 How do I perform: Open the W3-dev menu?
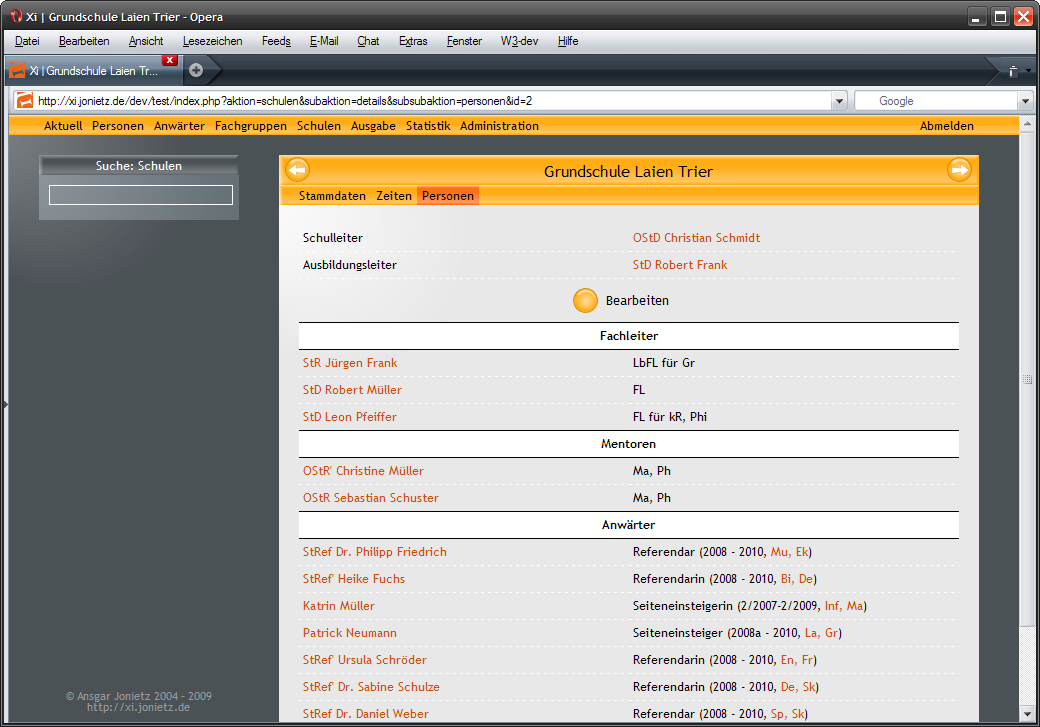pyautogui.click(x=519, y=41)
